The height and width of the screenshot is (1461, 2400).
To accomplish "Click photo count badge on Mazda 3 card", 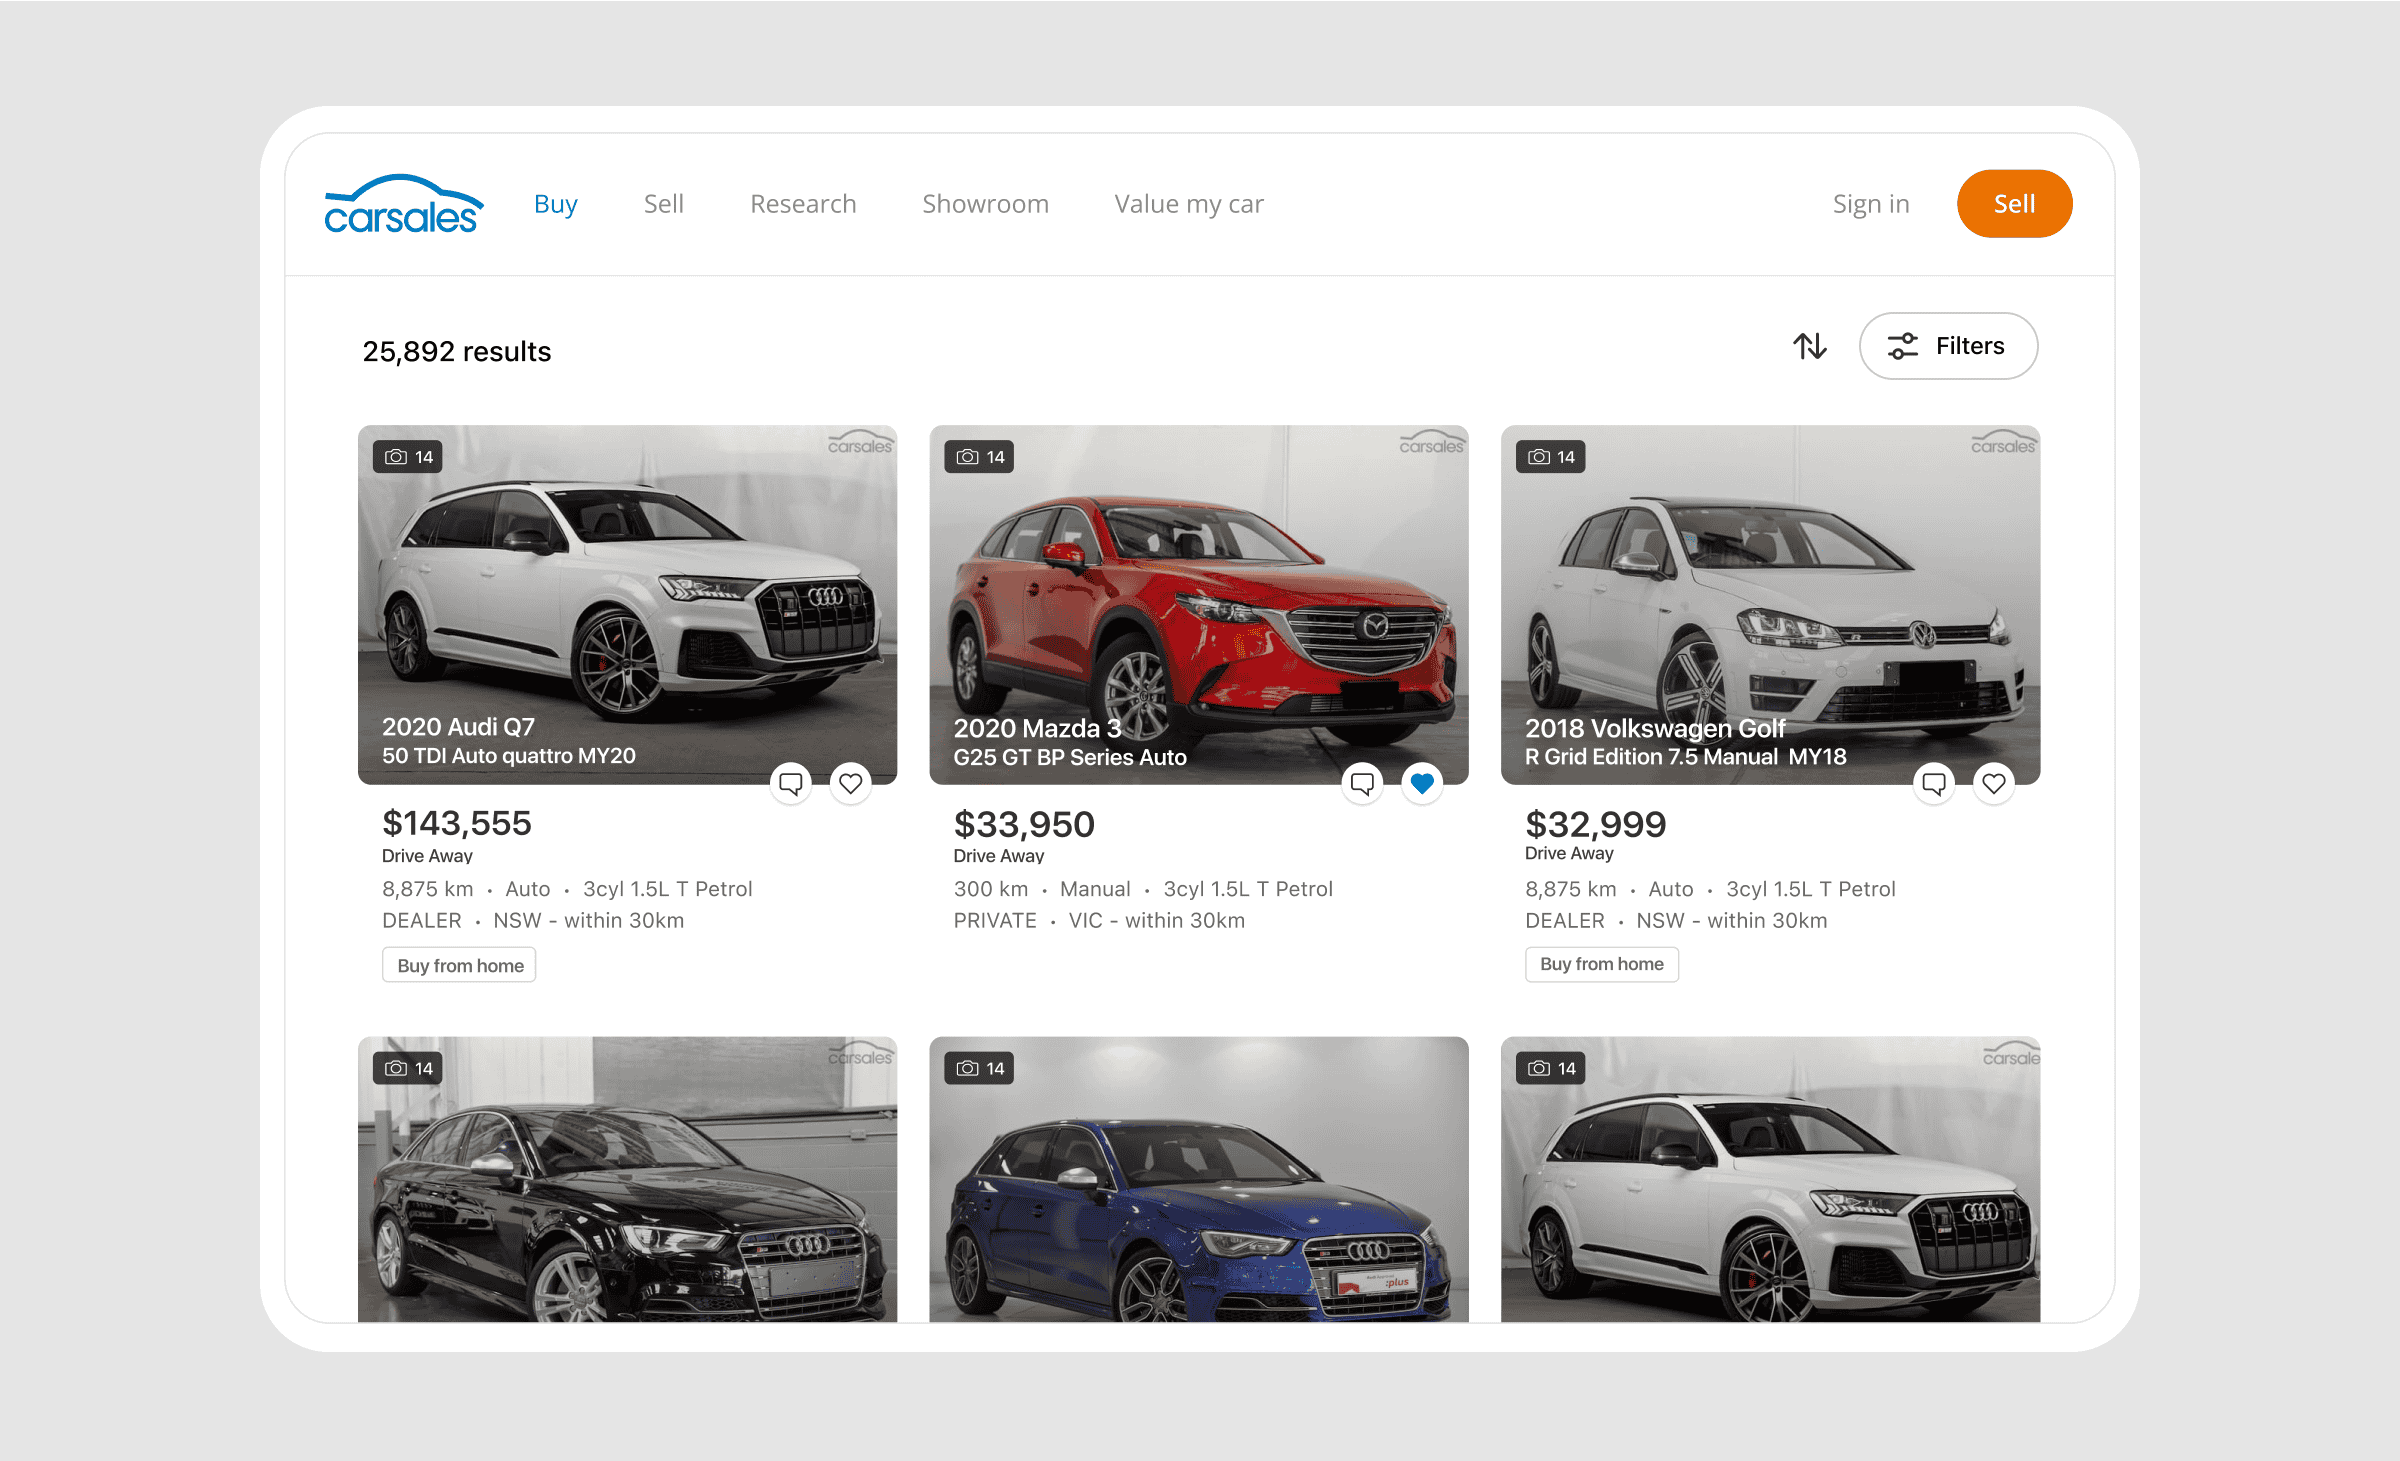I will click(979, 457).
